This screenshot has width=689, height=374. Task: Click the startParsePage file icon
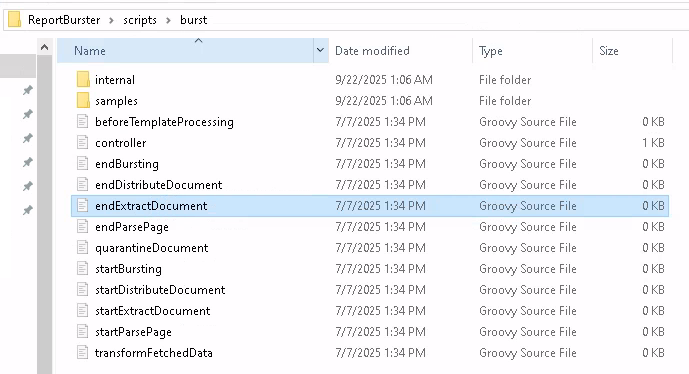click(x=83, y=332)
